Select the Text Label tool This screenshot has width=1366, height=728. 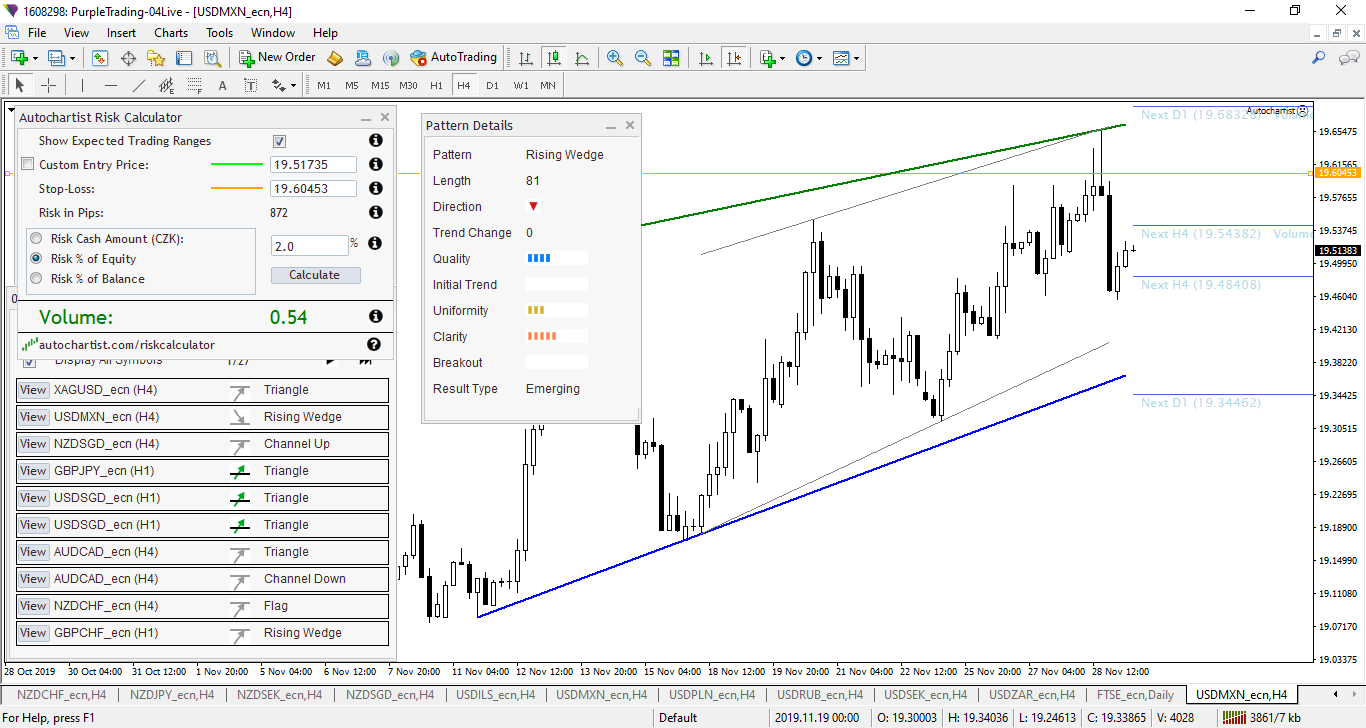[250, 85]
